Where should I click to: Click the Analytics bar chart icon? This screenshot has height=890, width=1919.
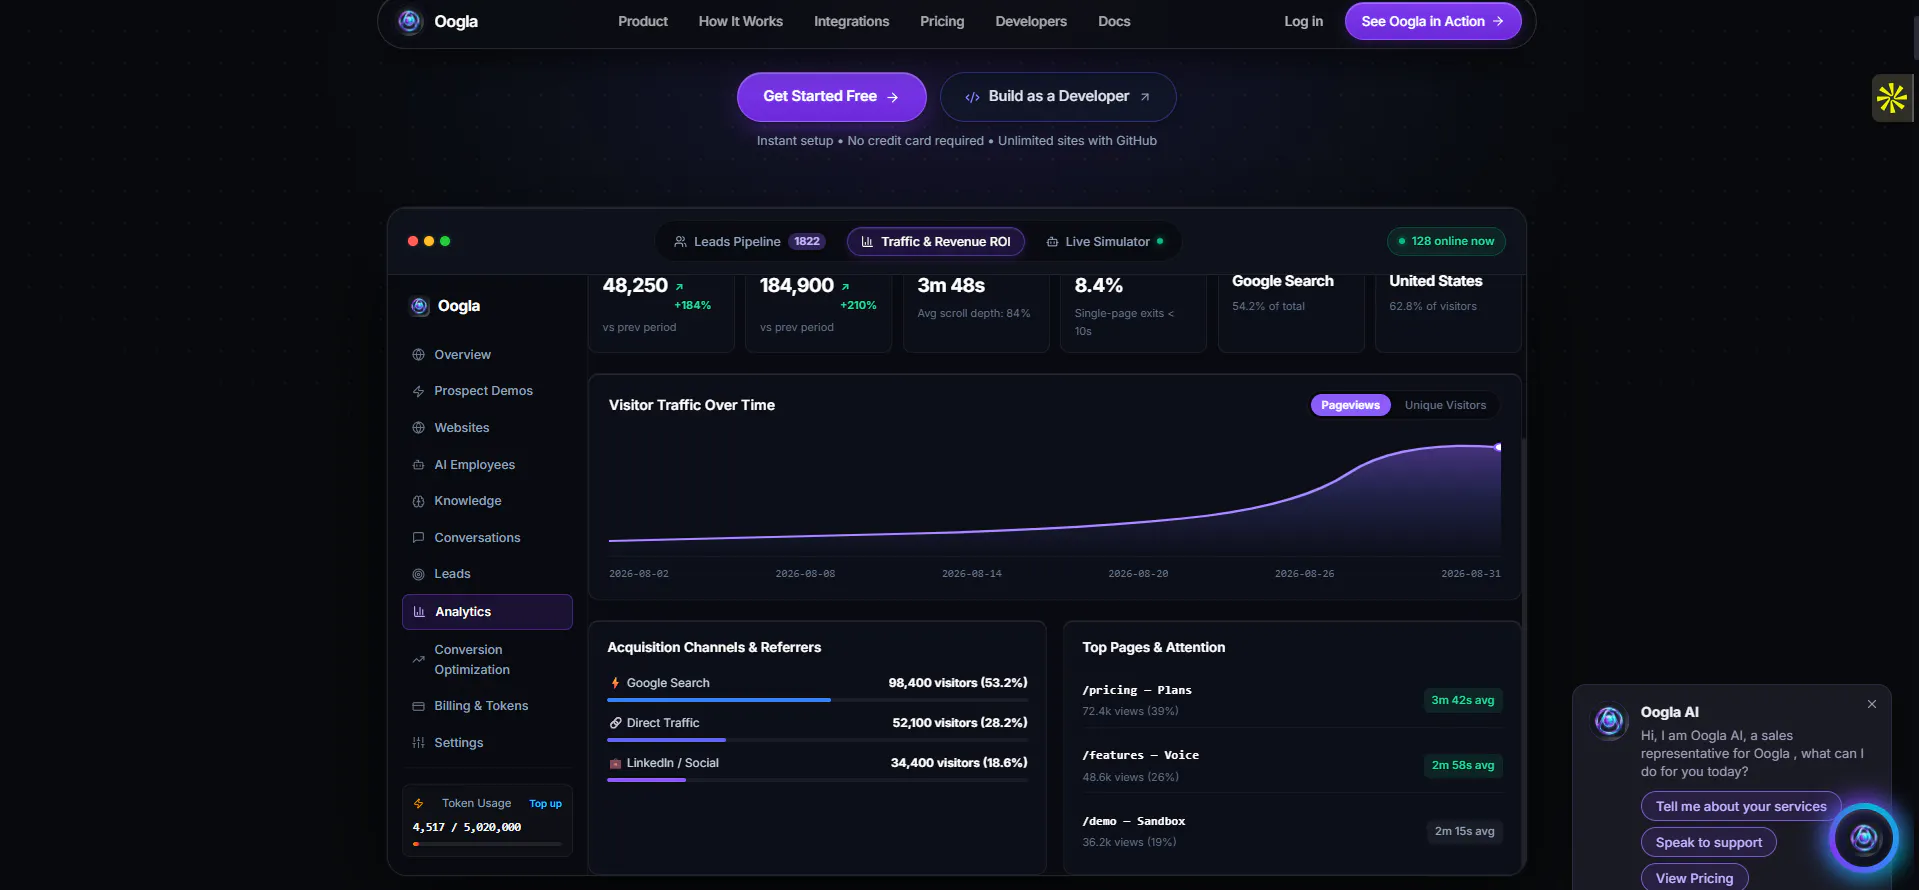tap(419, 612)
